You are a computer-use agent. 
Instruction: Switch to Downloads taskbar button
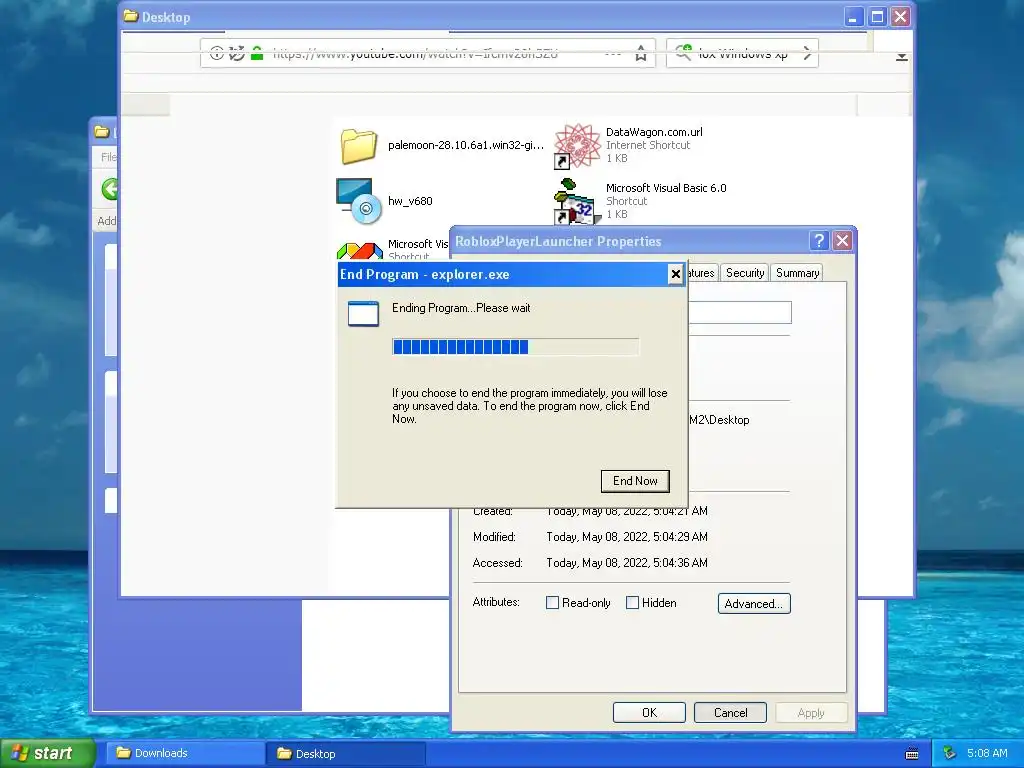184,753
